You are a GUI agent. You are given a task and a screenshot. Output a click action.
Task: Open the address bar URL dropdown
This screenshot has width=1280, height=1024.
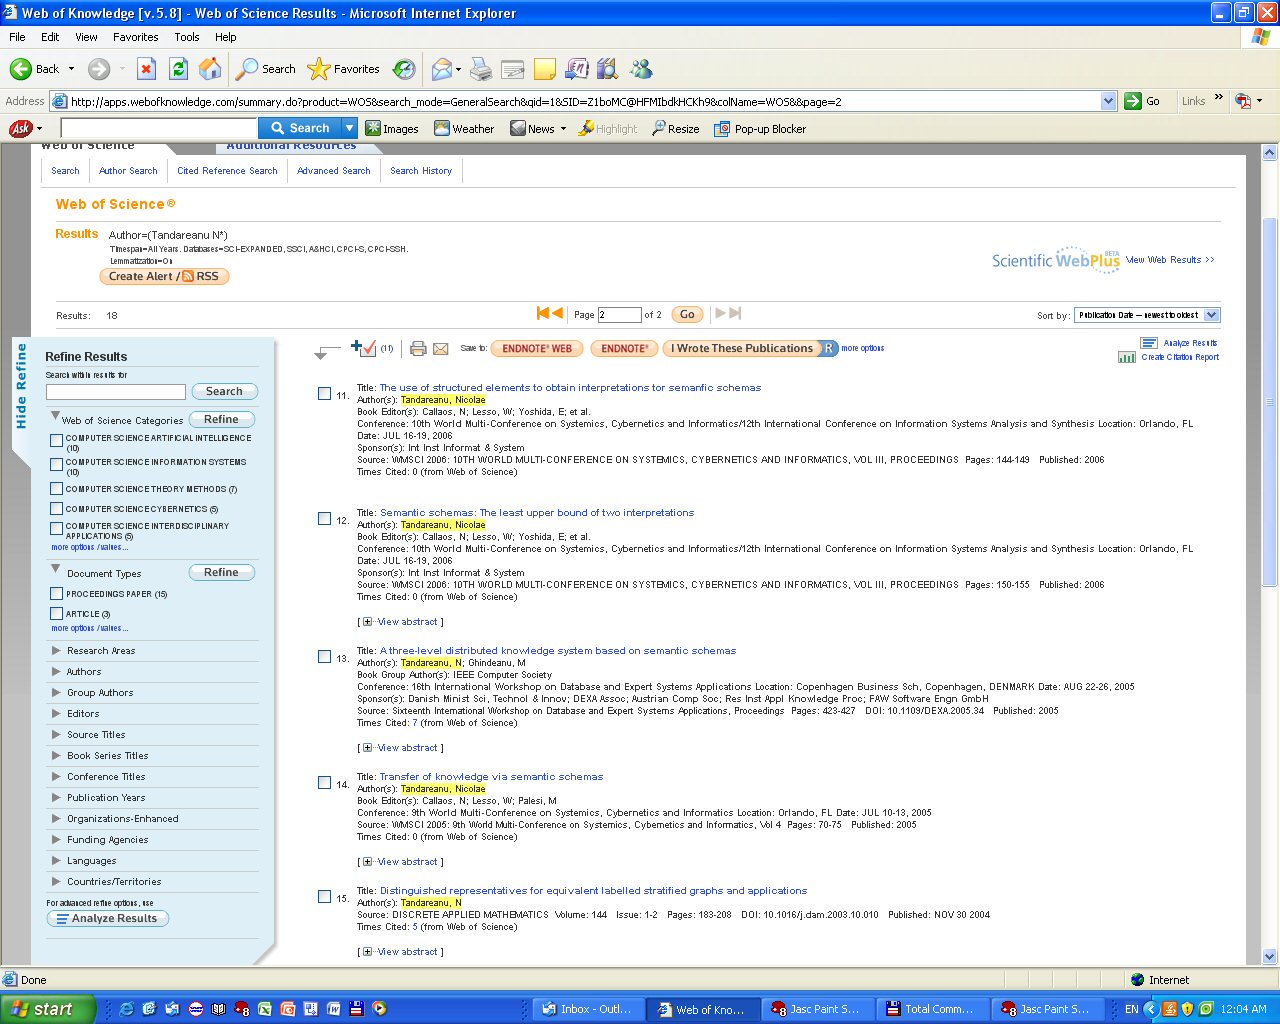[1108, 101]
